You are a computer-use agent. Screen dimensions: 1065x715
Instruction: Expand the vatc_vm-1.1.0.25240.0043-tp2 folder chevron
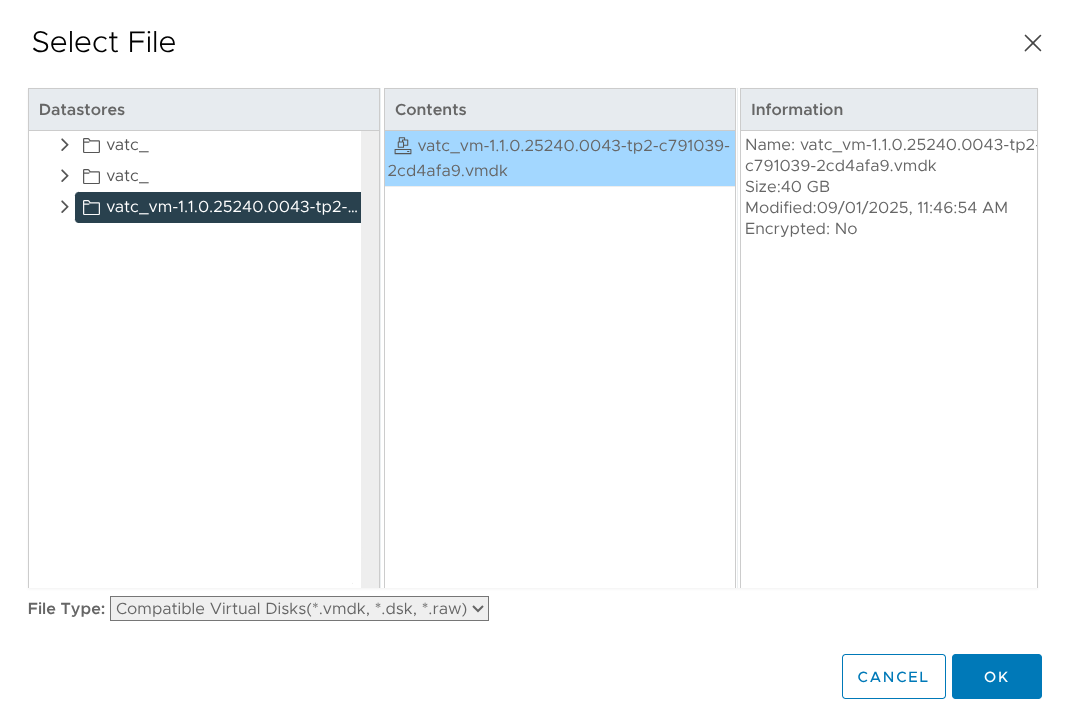coord(65,207)
